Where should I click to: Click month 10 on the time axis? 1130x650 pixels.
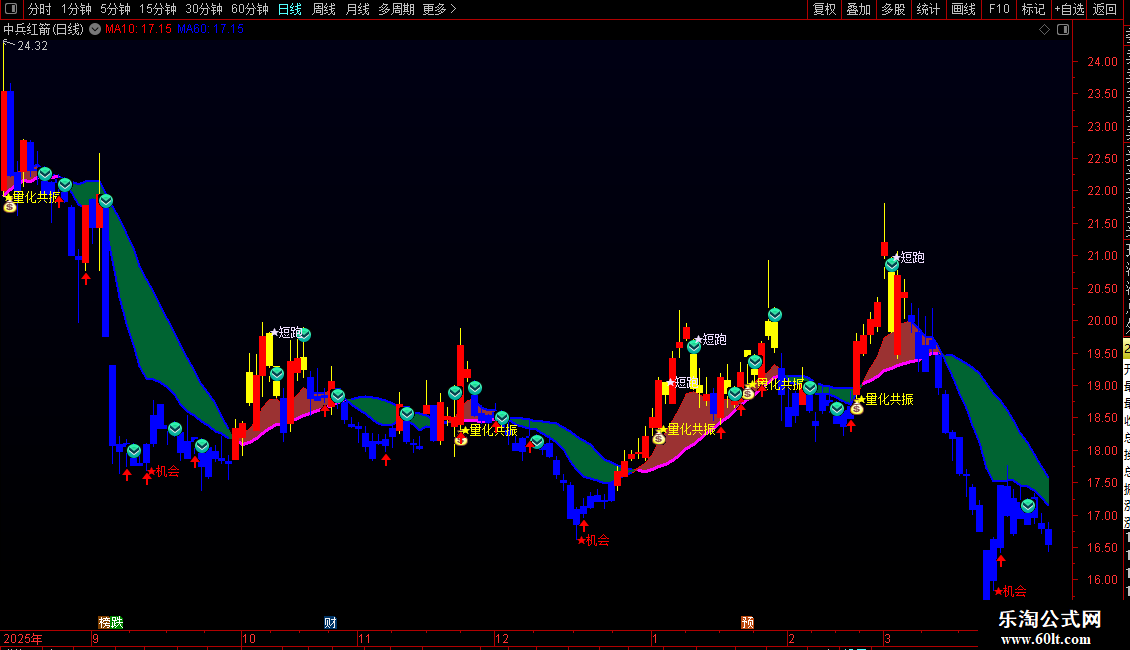point(249,639)
